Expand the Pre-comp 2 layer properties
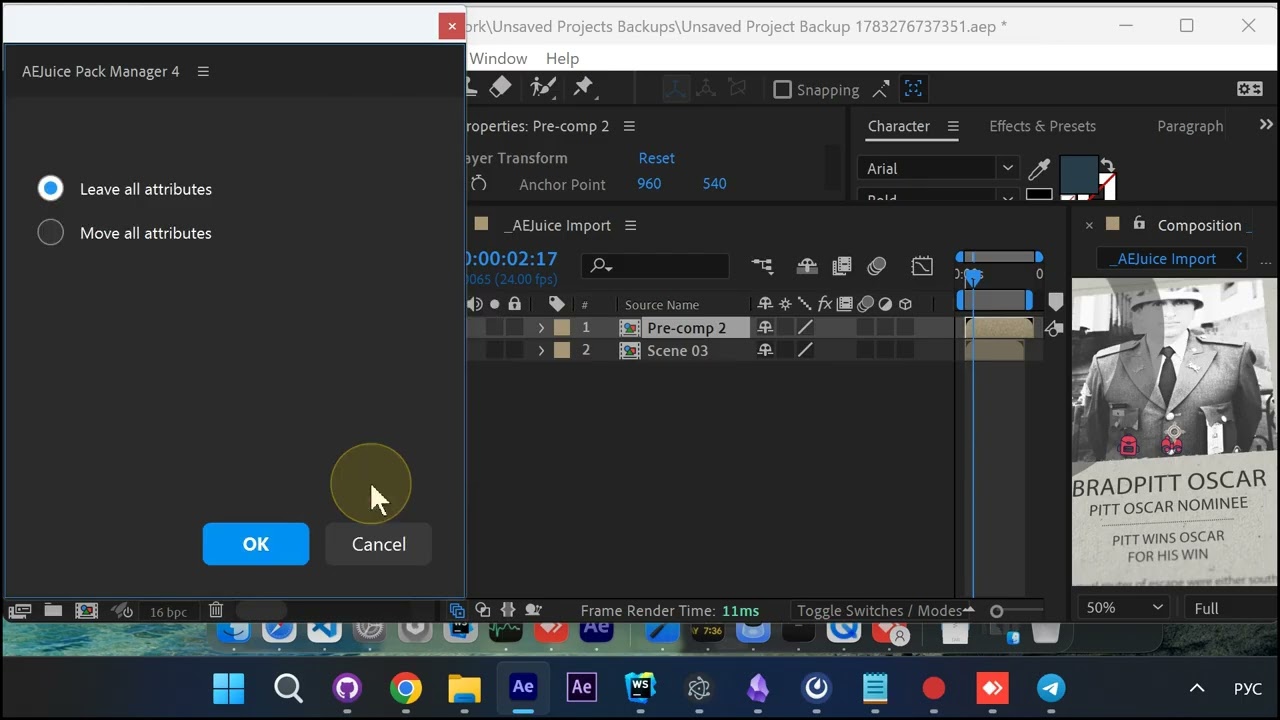Image resolution: width=1280 pixels, height=720 pixels. tap(541, 327)
